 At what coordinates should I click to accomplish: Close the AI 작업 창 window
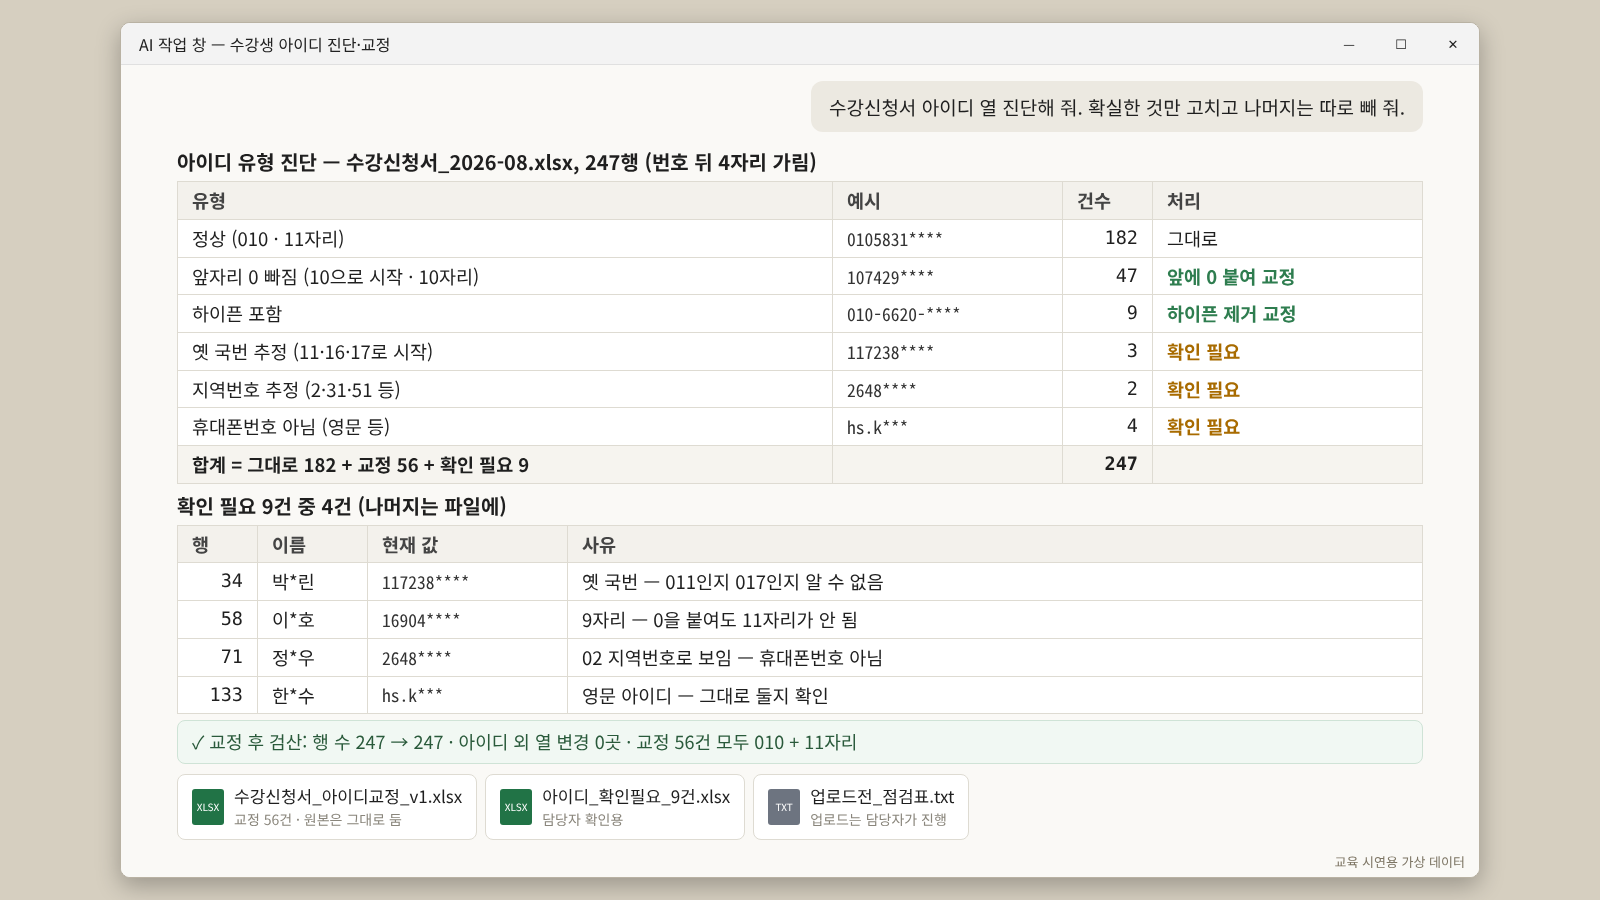[1453, 44]
